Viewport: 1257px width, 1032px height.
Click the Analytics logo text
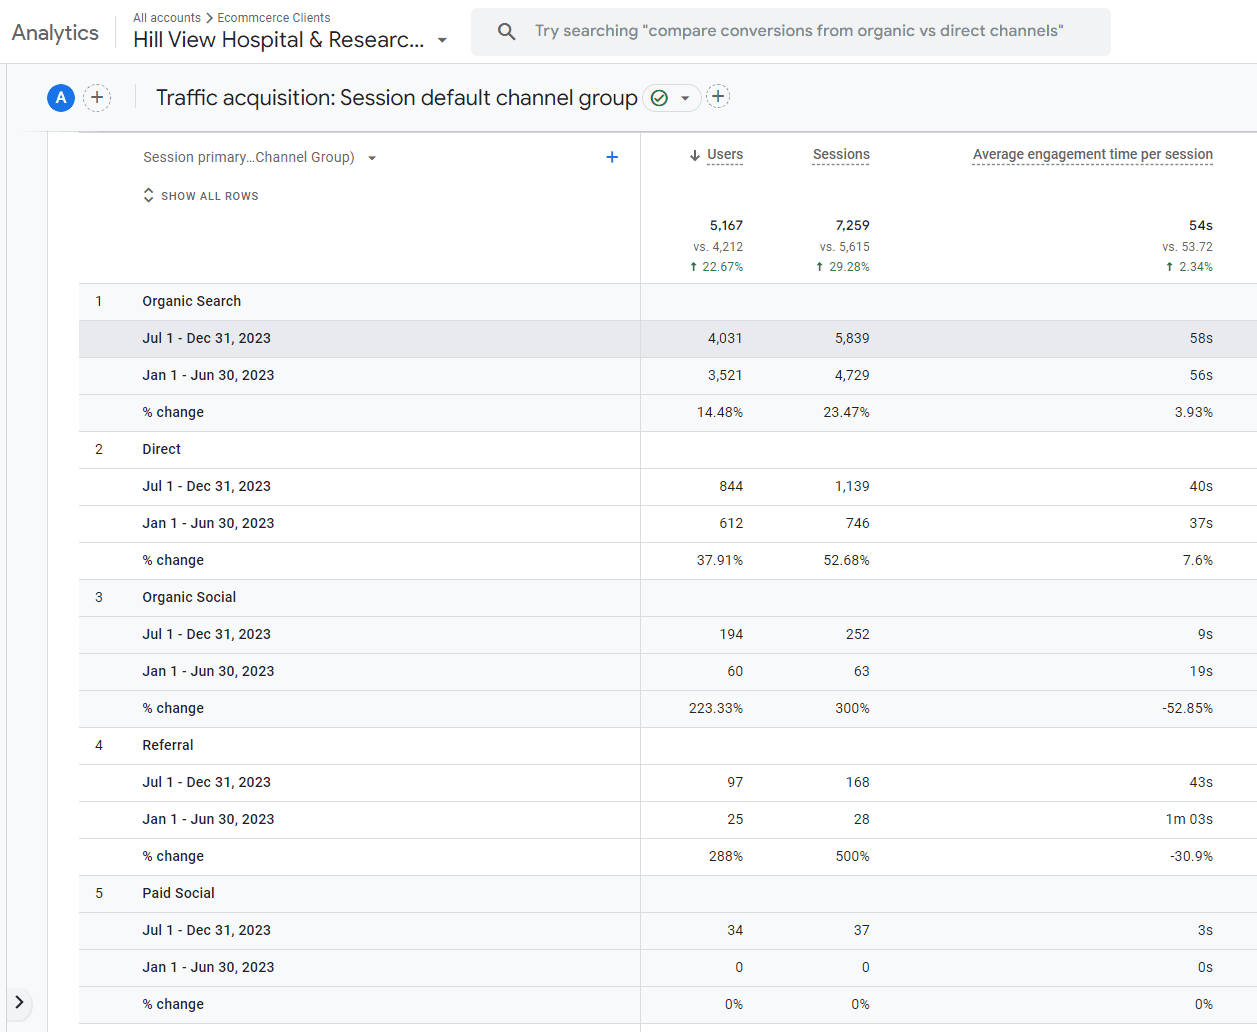click(55, 33)
